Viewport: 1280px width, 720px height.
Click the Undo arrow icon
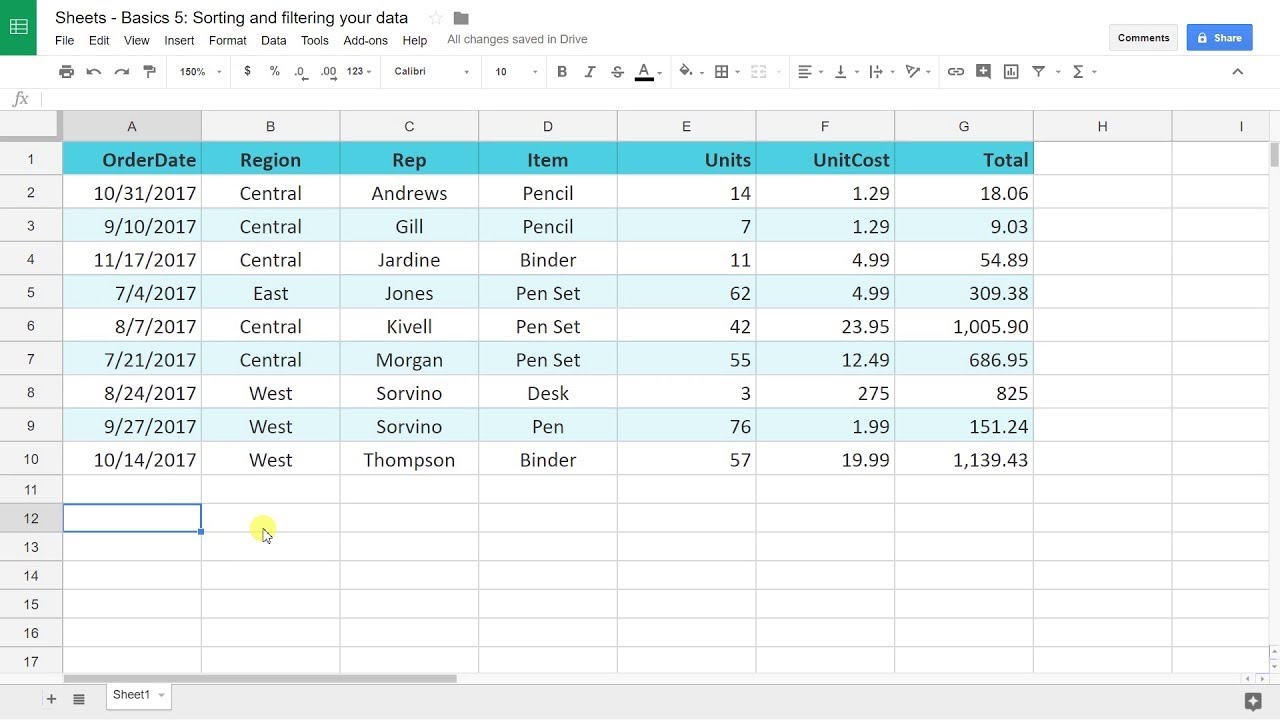point(94,72)
